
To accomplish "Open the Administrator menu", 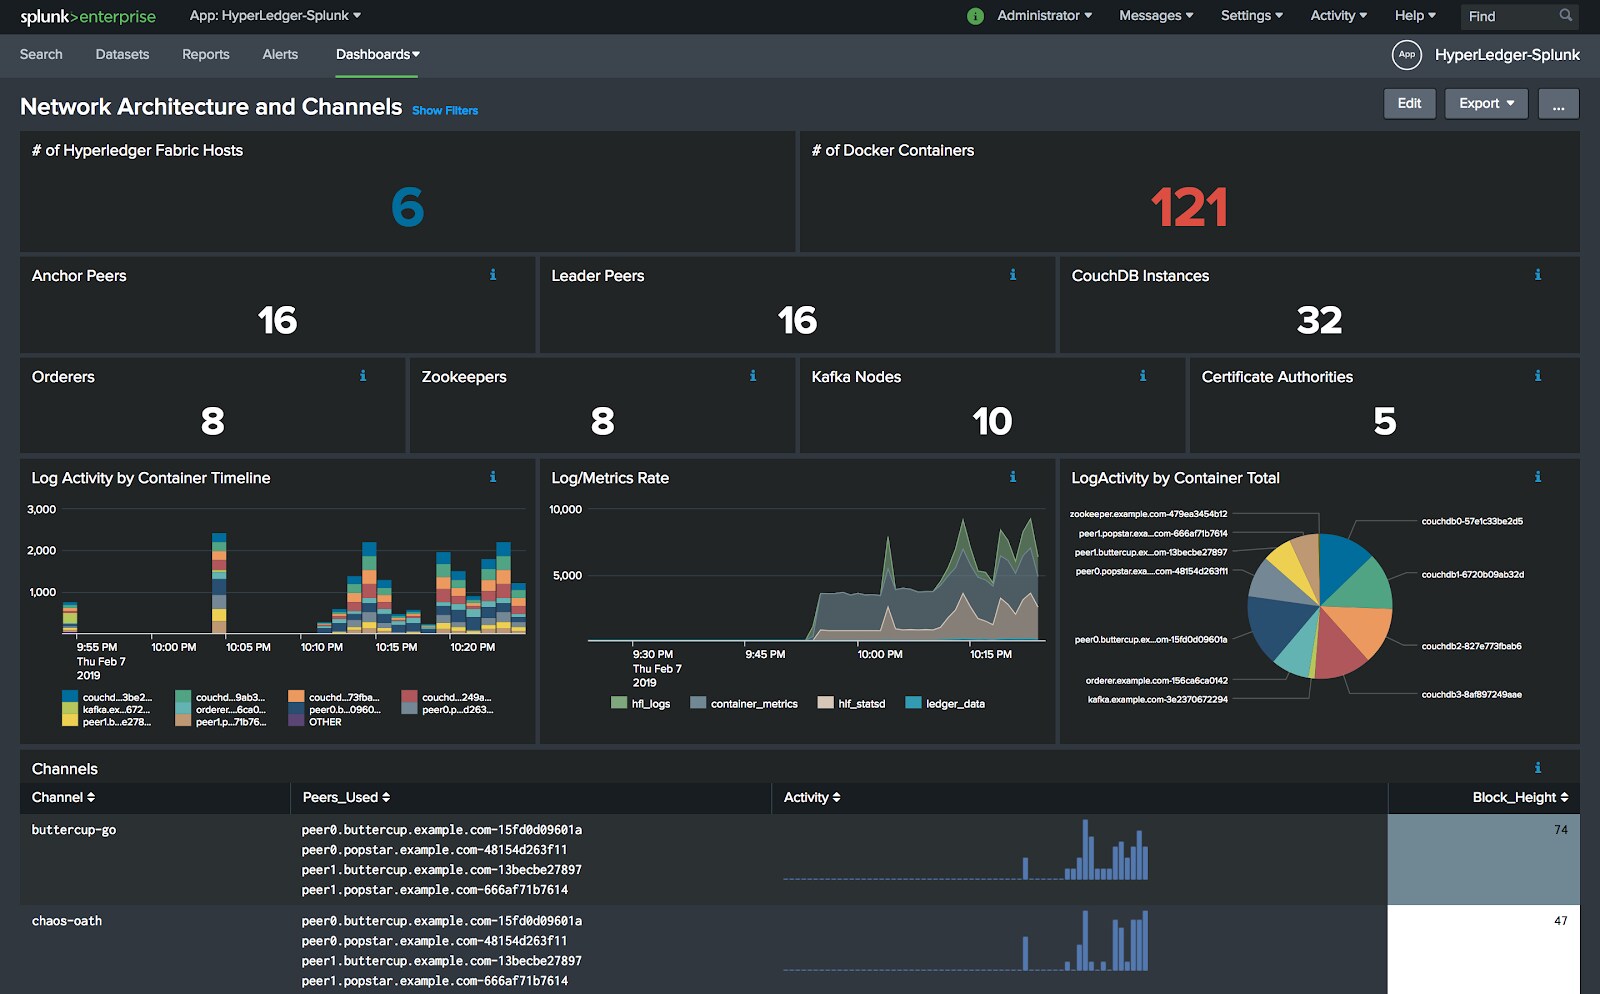I will [x=1044, y=15].
